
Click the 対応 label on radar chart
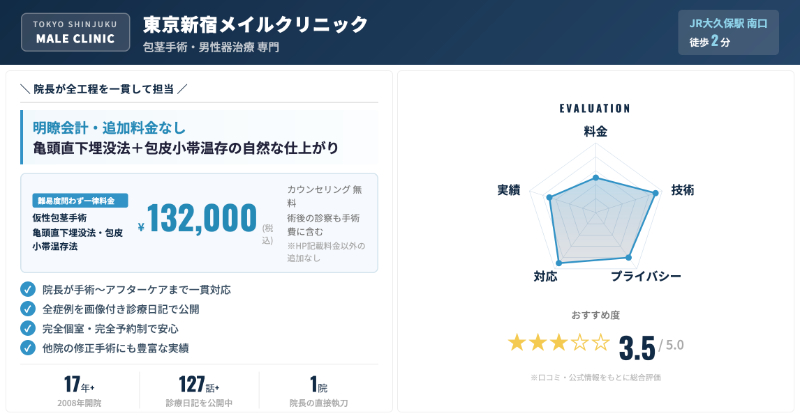[x=545, y=276]
